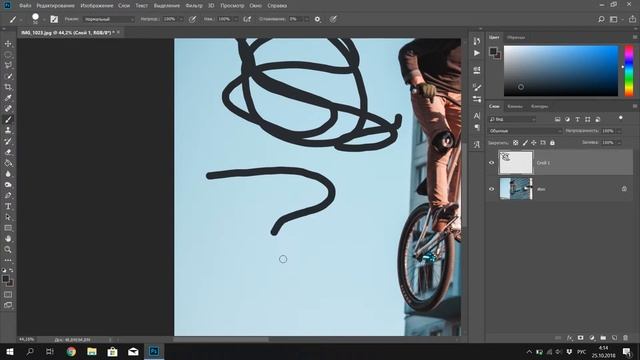This screenshot has height=360, width=640.
Task: Toggle lock position of layer
Action: (x=534, y=142)
